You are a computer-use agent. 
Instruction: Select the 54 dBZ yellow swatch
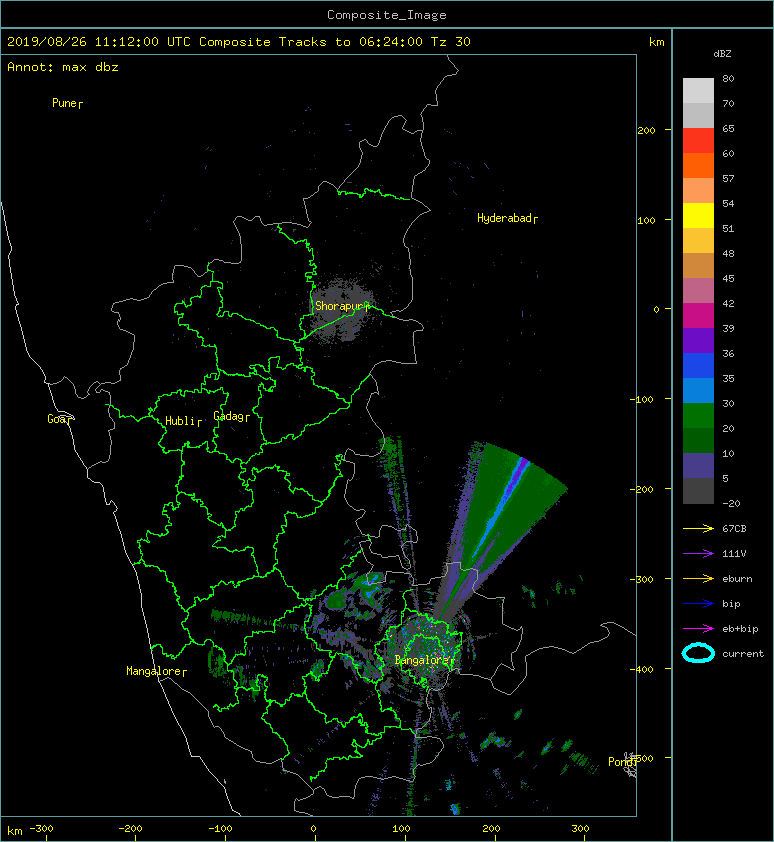click(698, 215)
